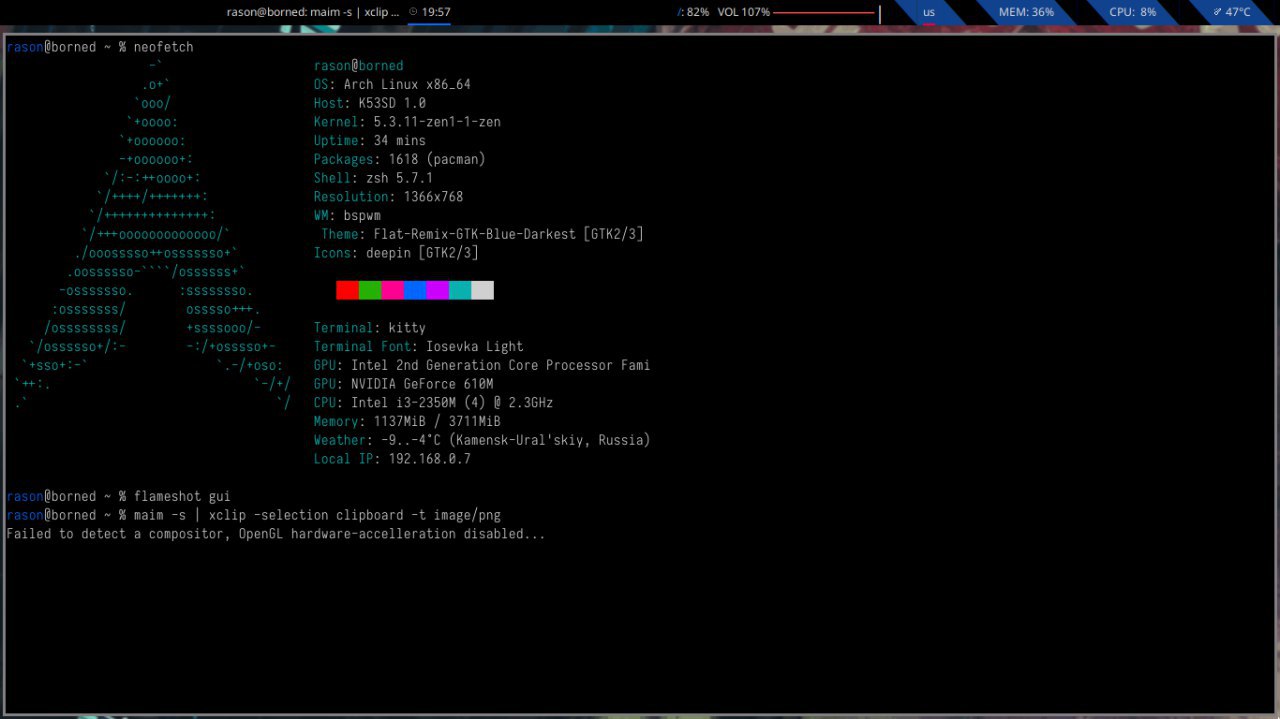Click the CPU: 8% module

coord(1133,12)
